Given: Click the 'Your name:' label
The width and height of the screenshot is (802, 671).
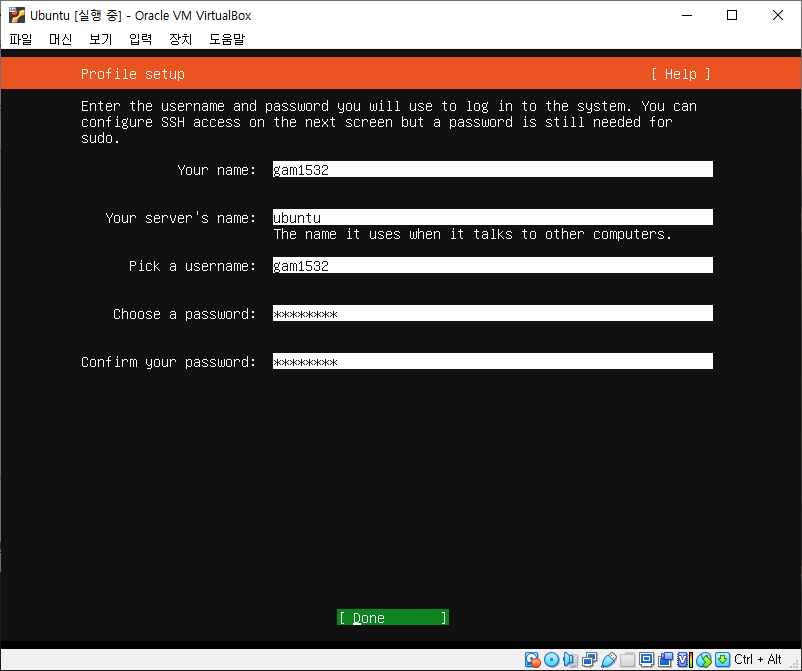Looking at the screenshot, I should [x=216, y=170].
